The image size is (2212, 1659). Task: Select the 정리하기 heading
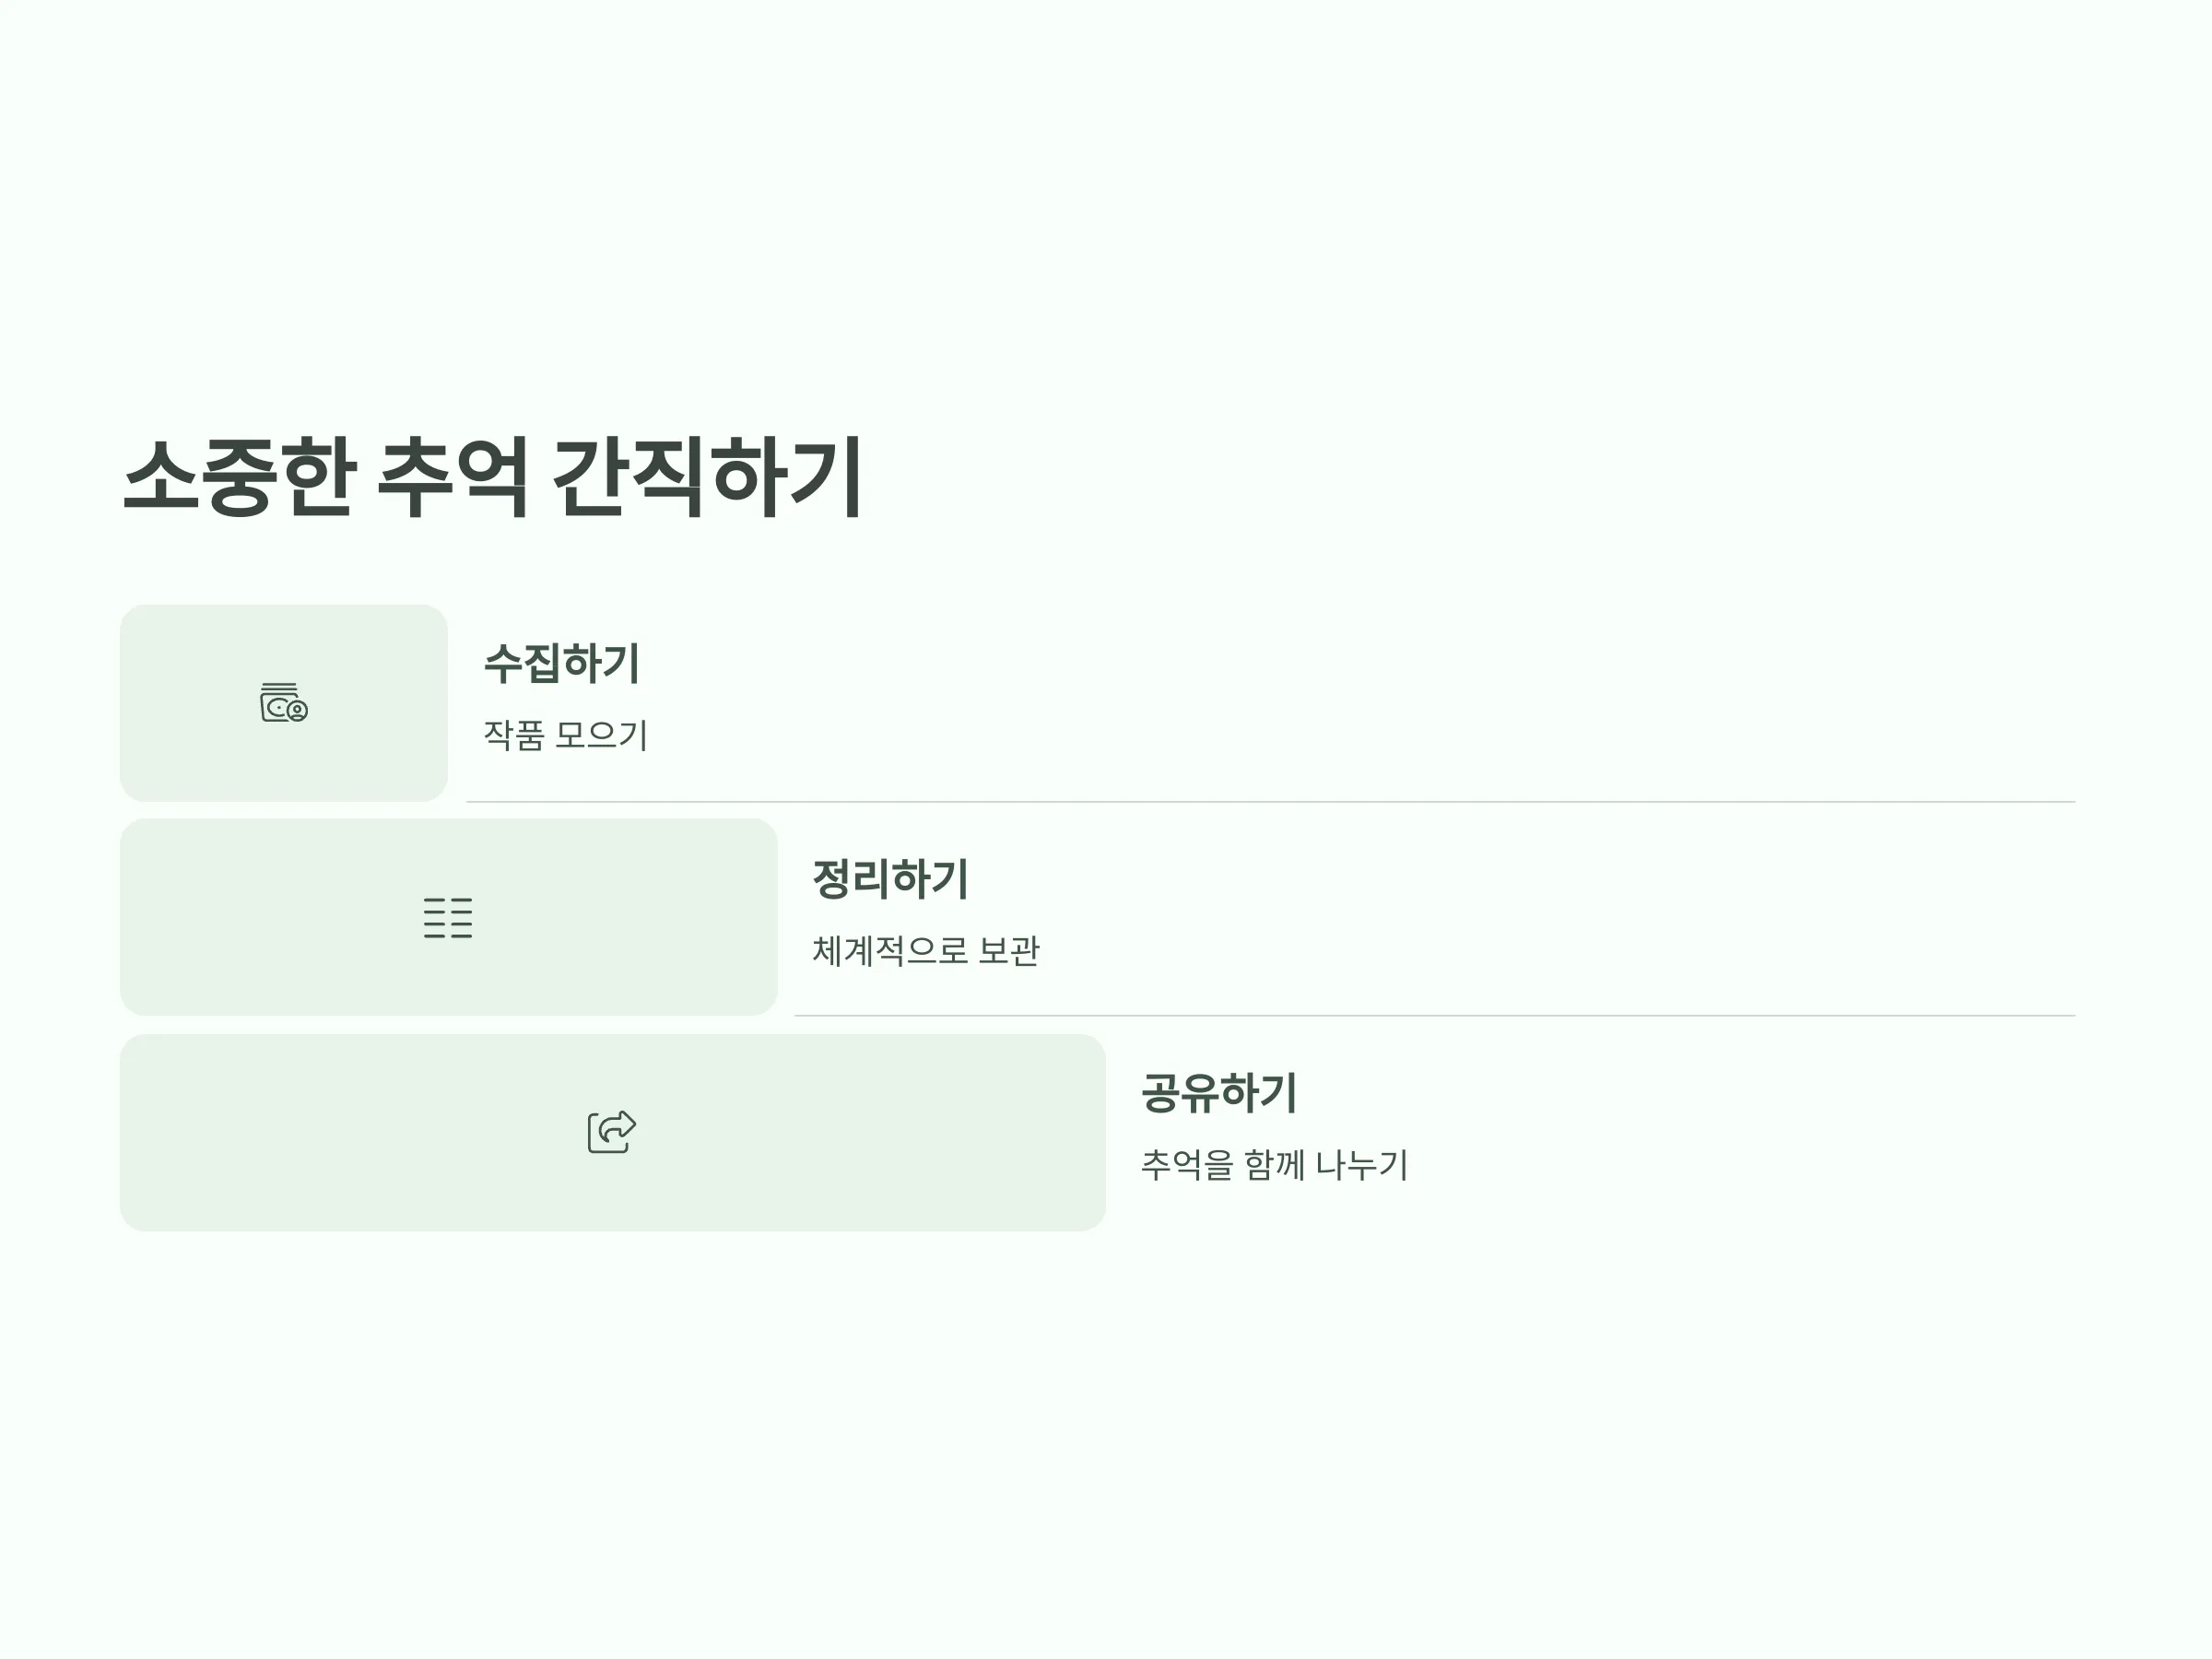[x=890, y=878]
